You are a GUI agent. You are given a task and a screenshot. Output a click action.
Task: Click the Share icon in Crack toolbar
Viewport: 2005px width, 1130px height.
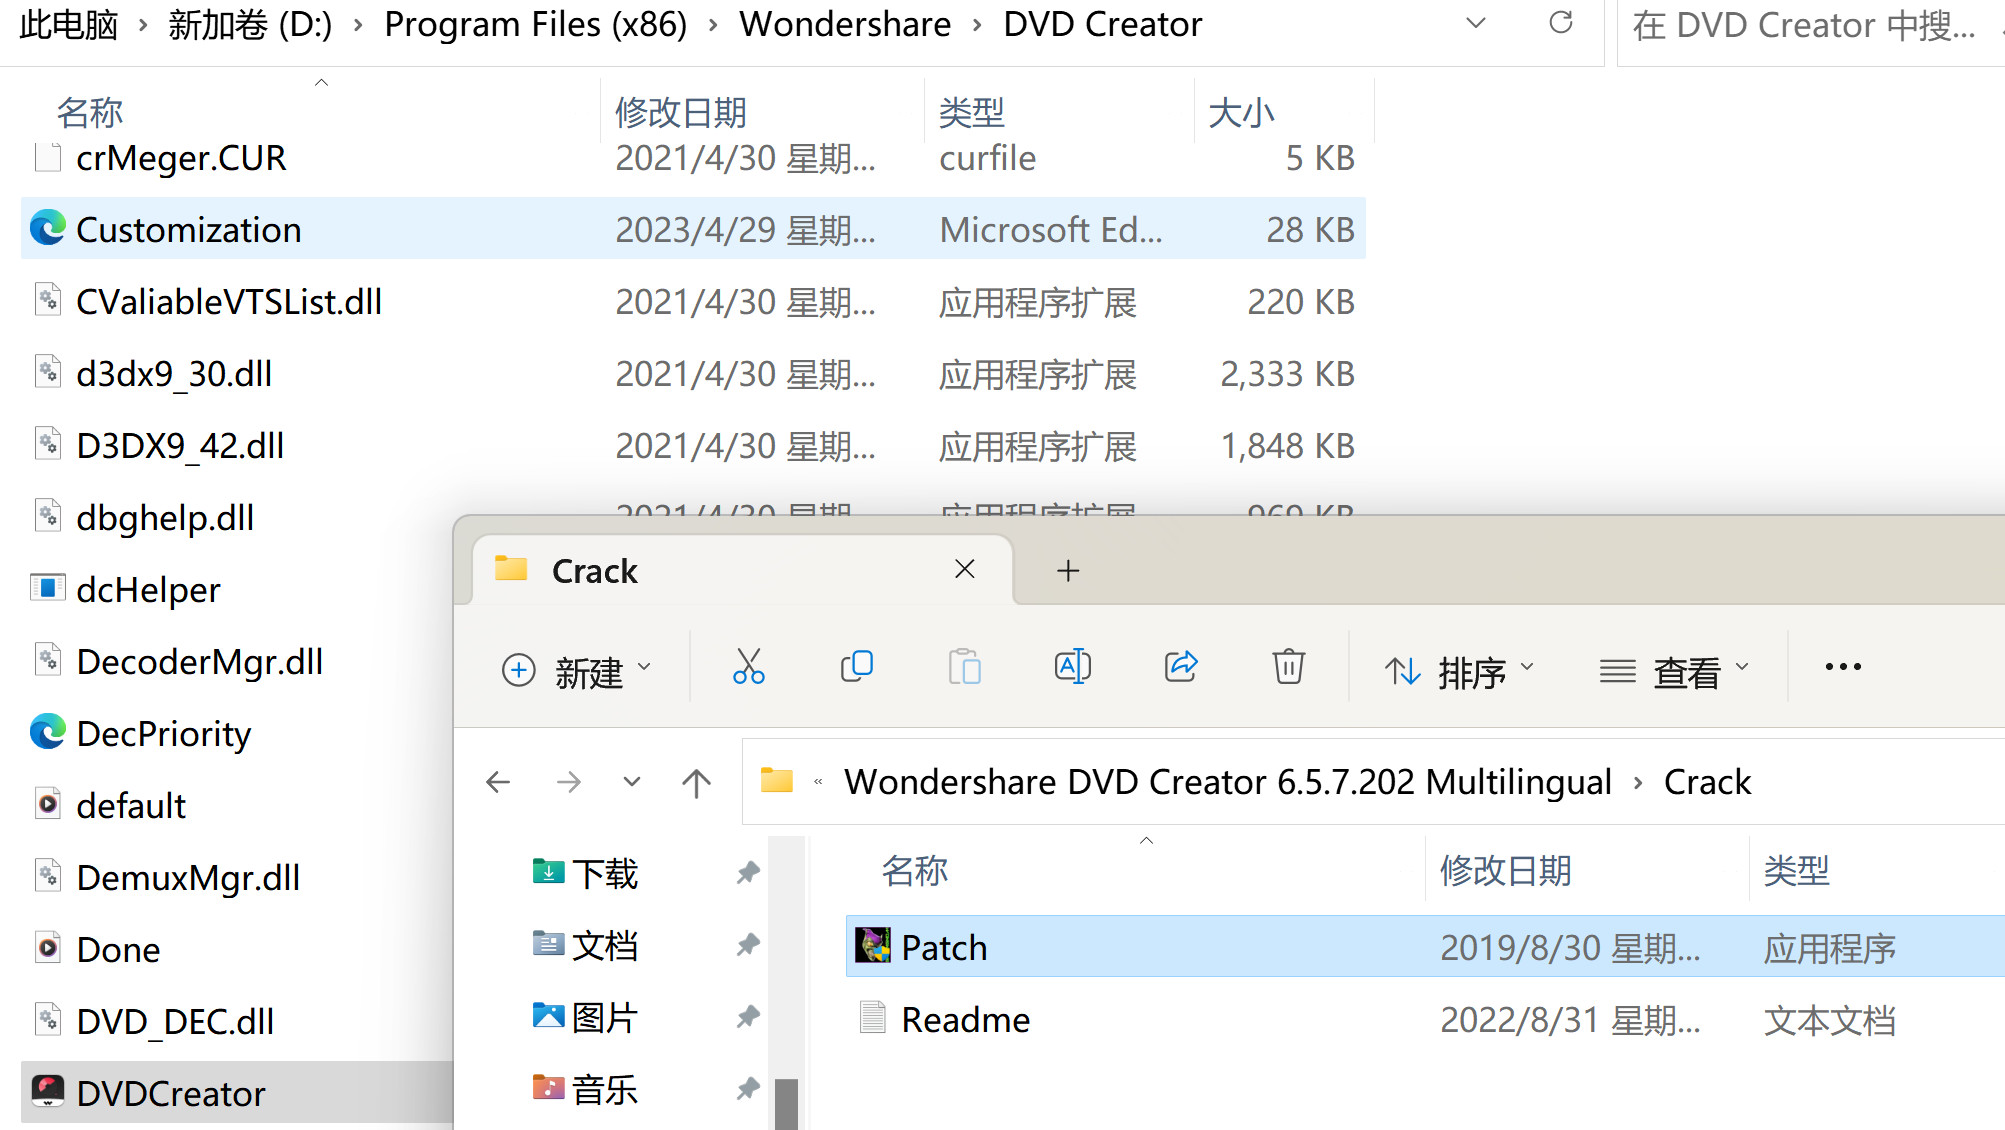1181,667
